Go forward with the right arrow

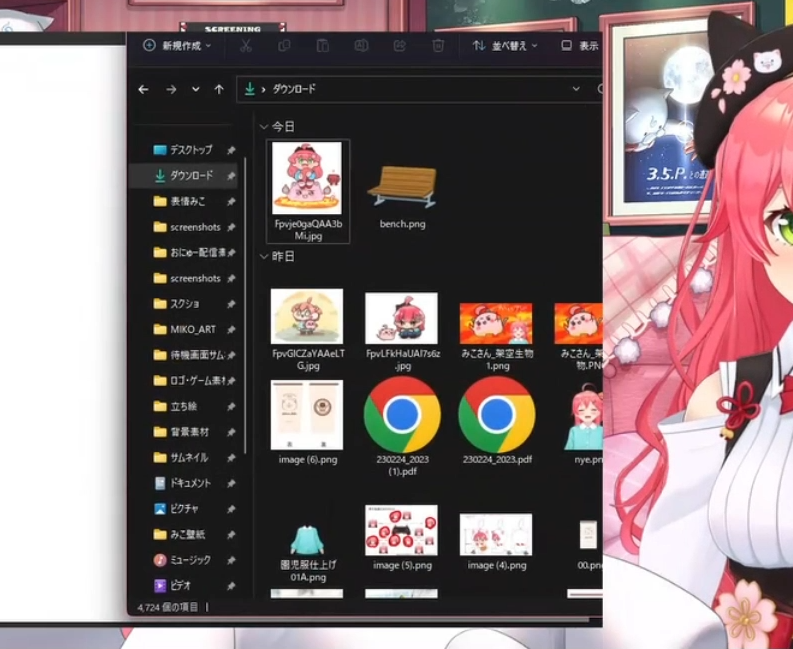[x=171, y=90]
